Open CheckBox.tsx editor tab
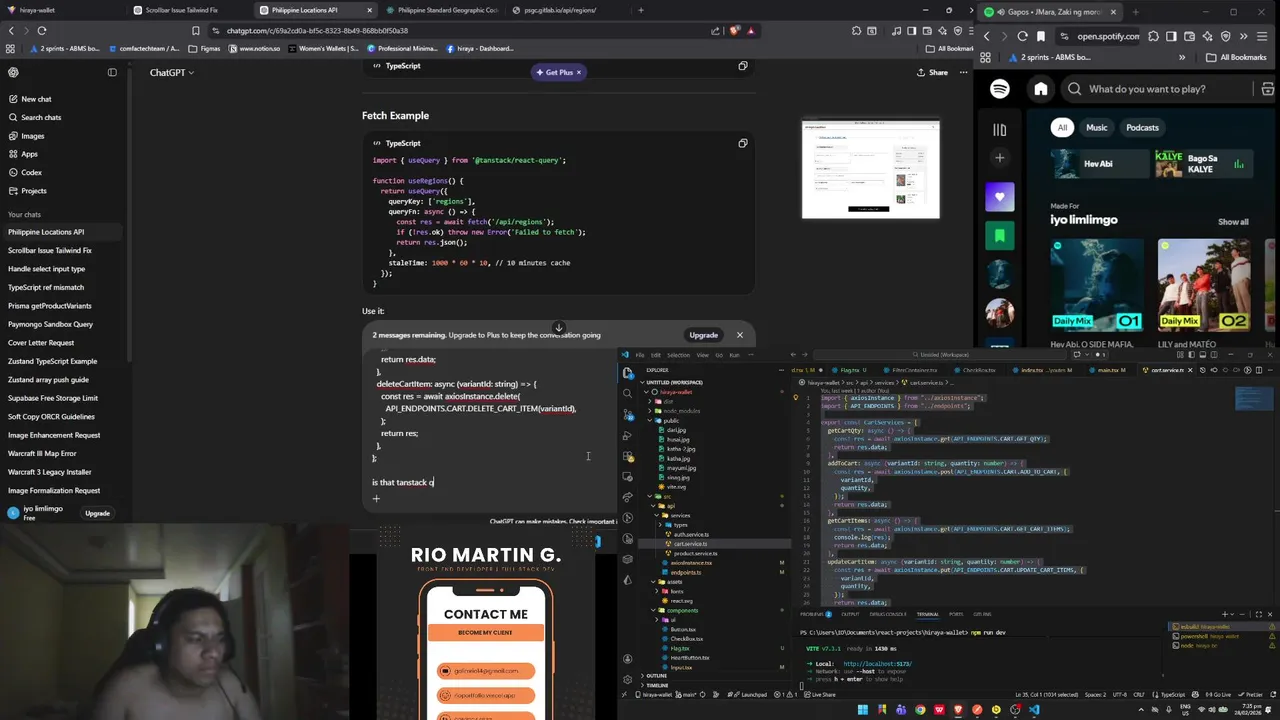Image resolution: width=1280 pixels, height=720 pixels. click(x=978, y=370)
